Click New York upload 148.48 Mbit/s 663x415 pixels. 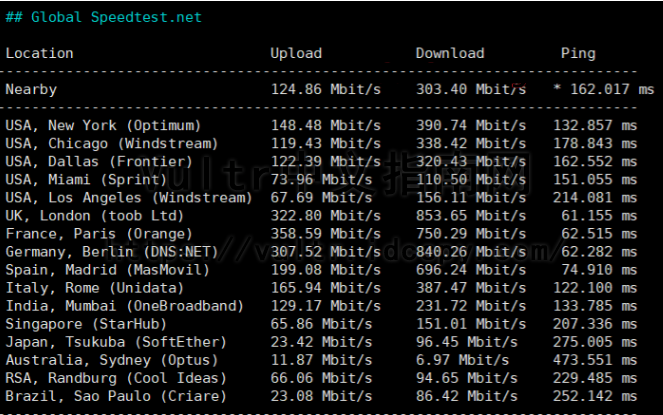pos(326,126)
